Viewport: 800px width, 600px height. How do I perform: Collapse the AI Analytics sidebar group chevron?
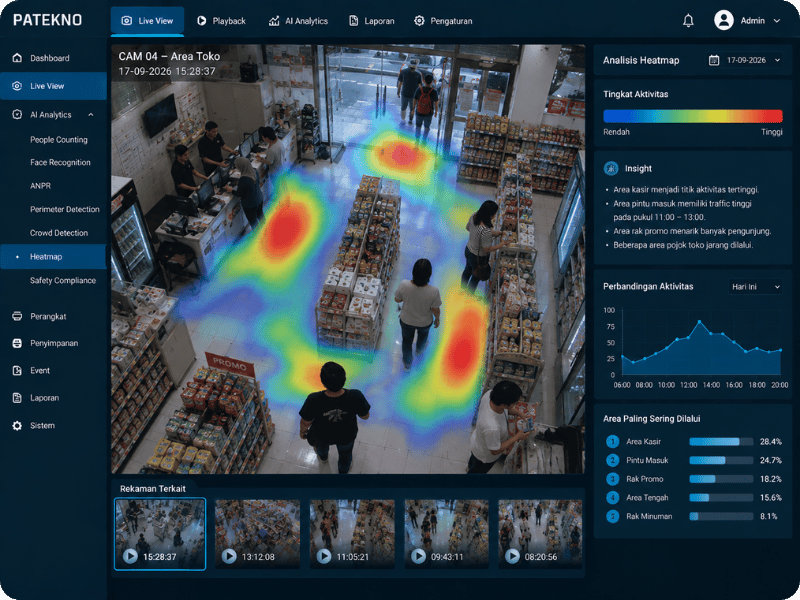point(91,115)
